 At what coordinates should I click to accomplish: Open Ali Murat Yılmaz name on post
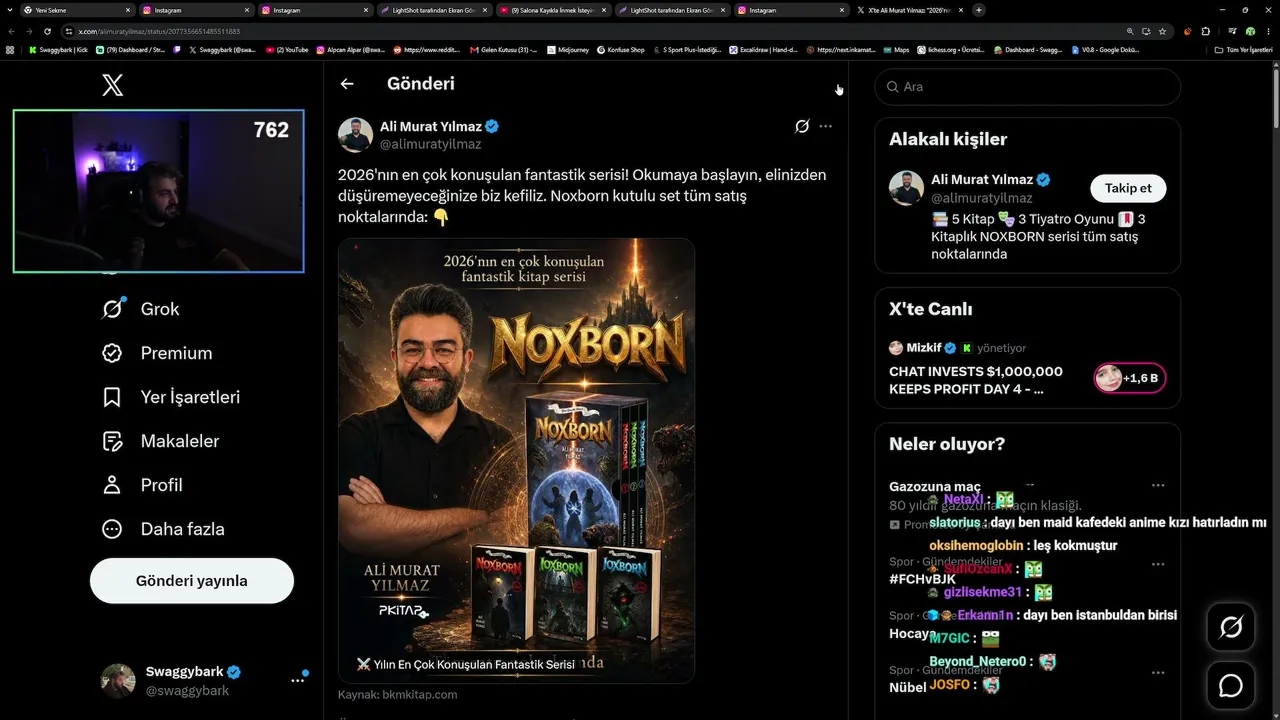(x=431, y=127)
